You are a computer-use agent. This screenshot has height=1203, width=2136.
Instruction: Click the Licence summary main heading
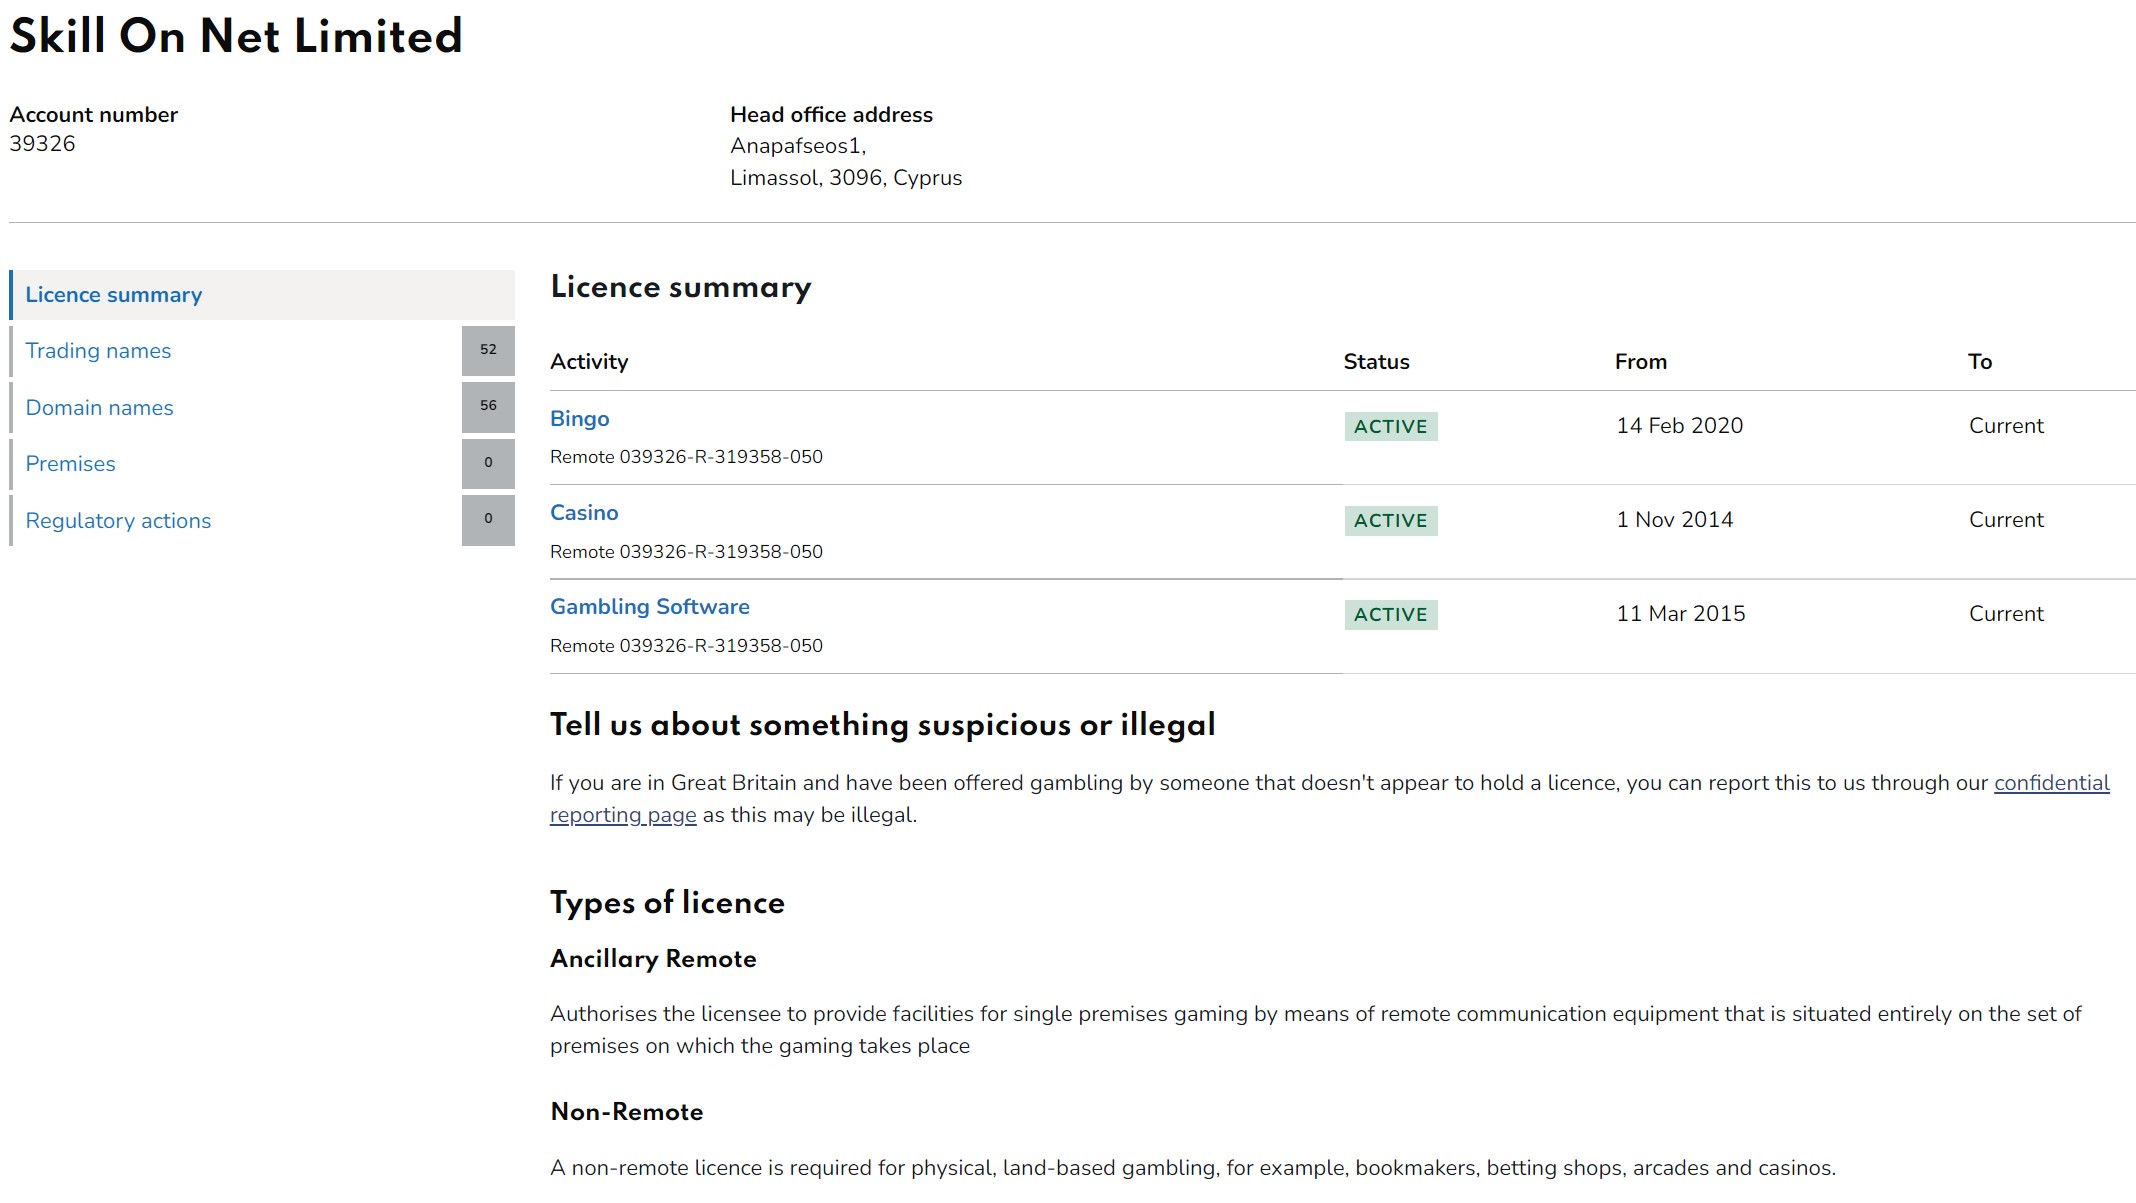(681, 288)
